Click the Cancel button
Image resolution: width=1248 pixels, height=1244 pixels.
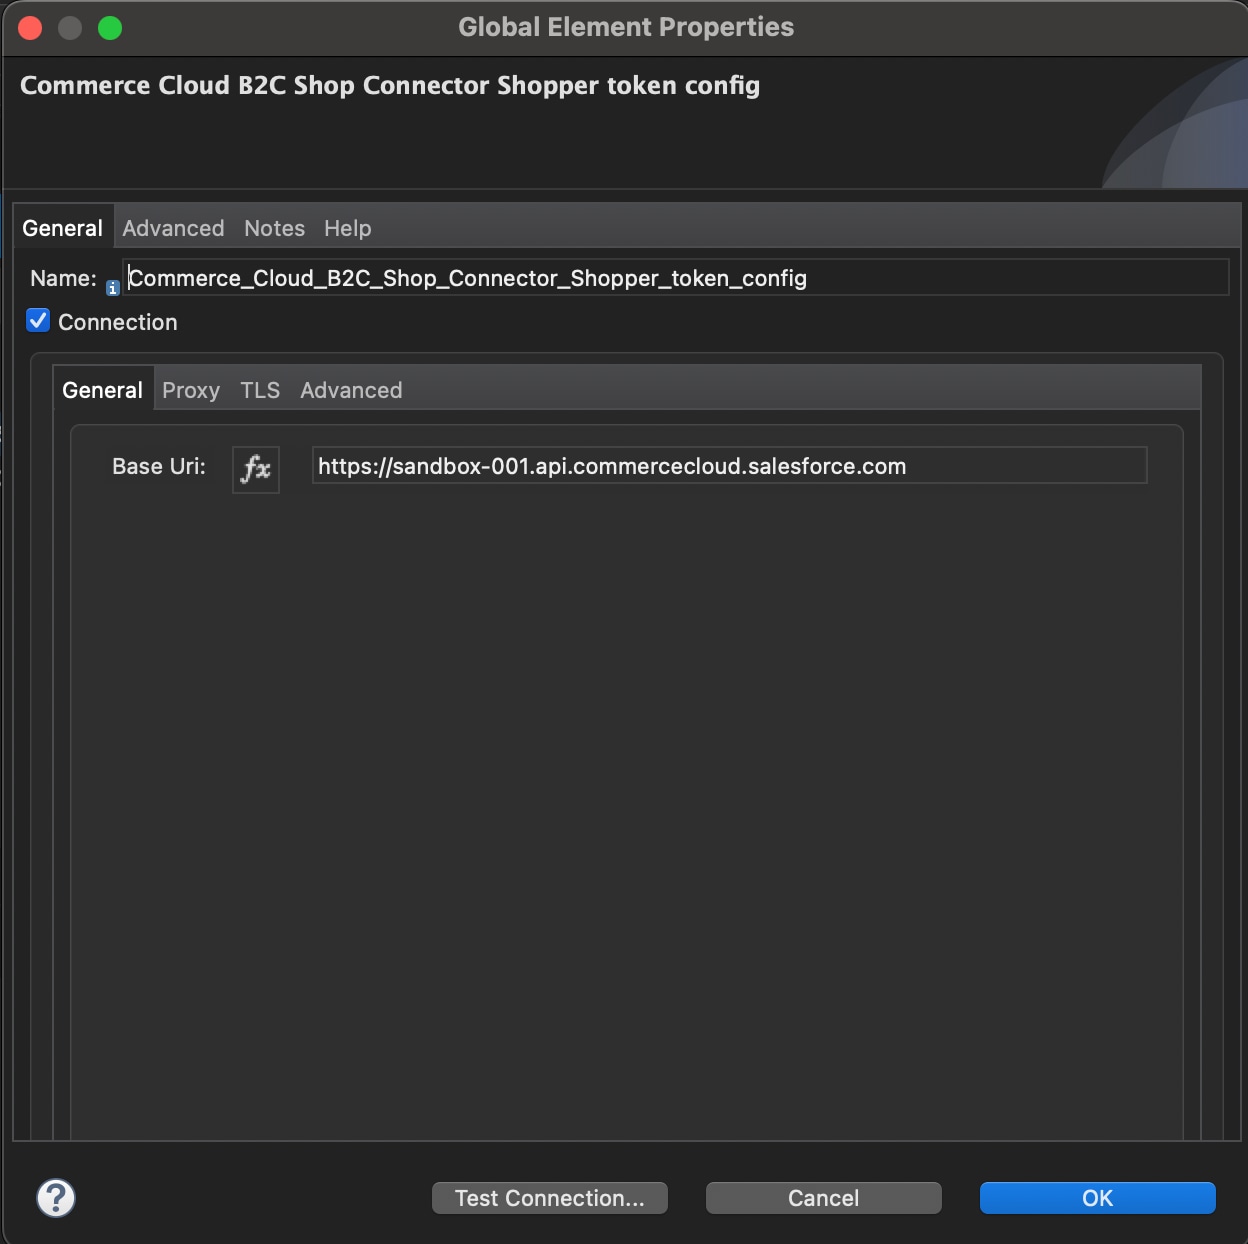[x=824, y=1198]
